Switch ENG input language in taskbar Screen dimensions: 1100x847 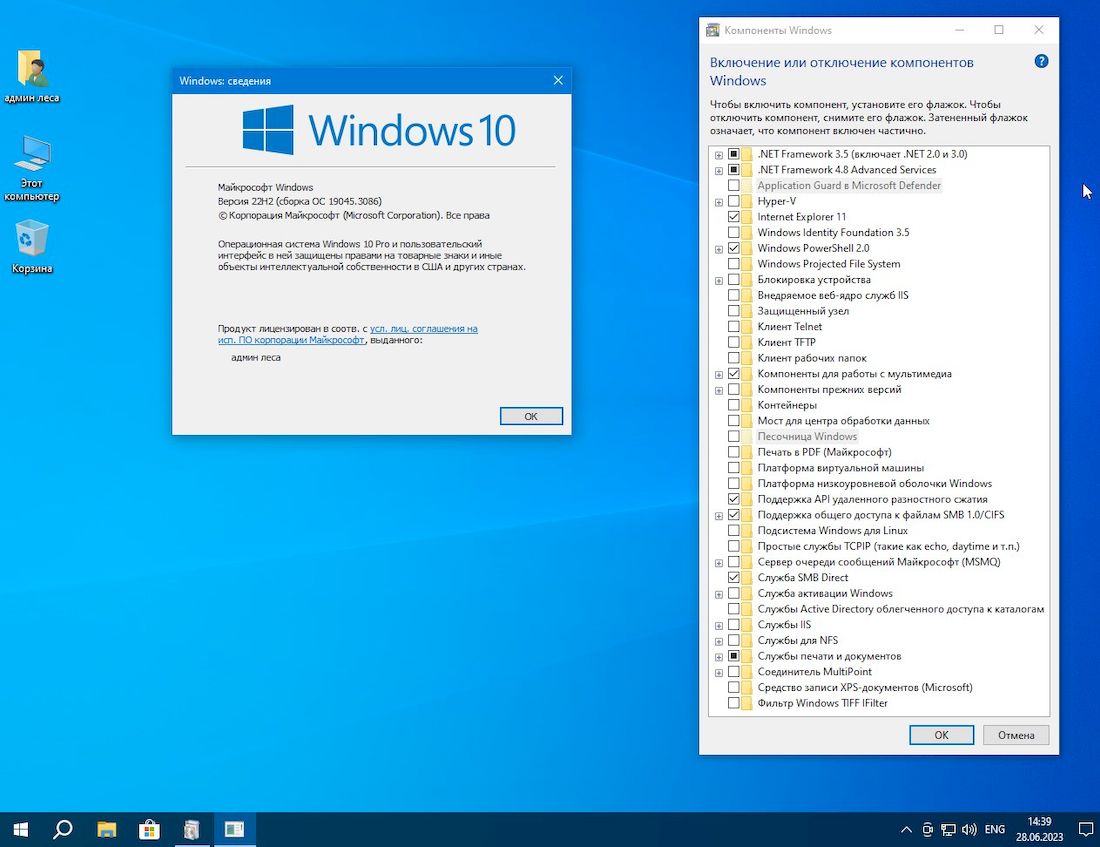995,829
